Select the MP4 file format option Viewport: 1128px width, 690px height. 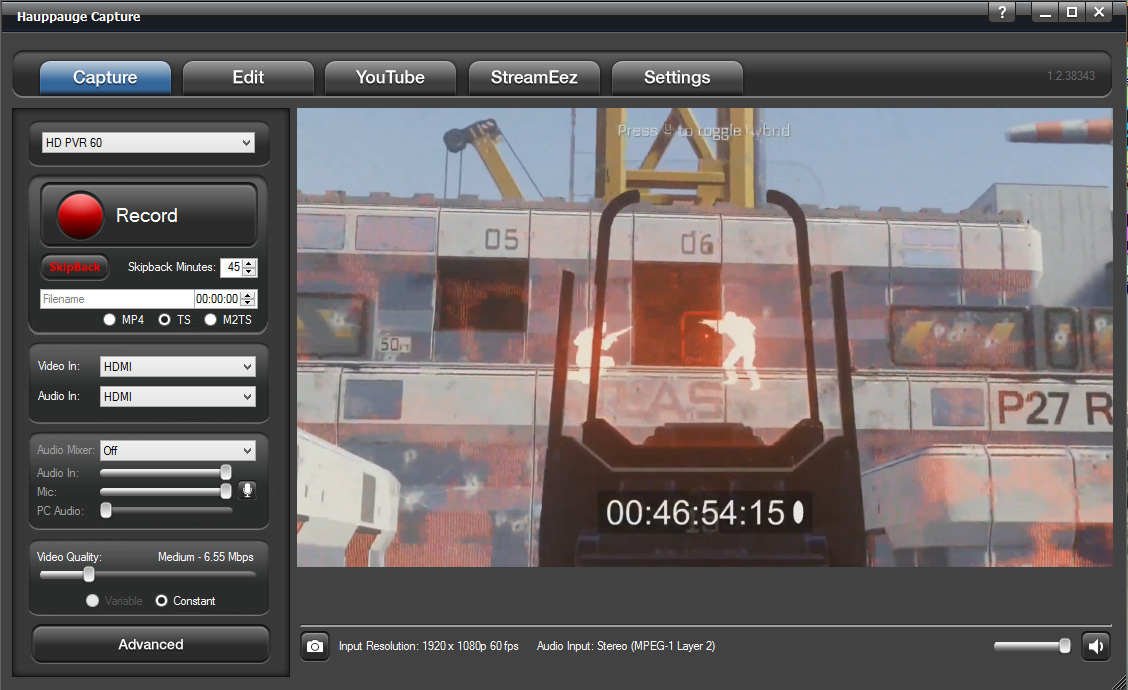[110, 320]
